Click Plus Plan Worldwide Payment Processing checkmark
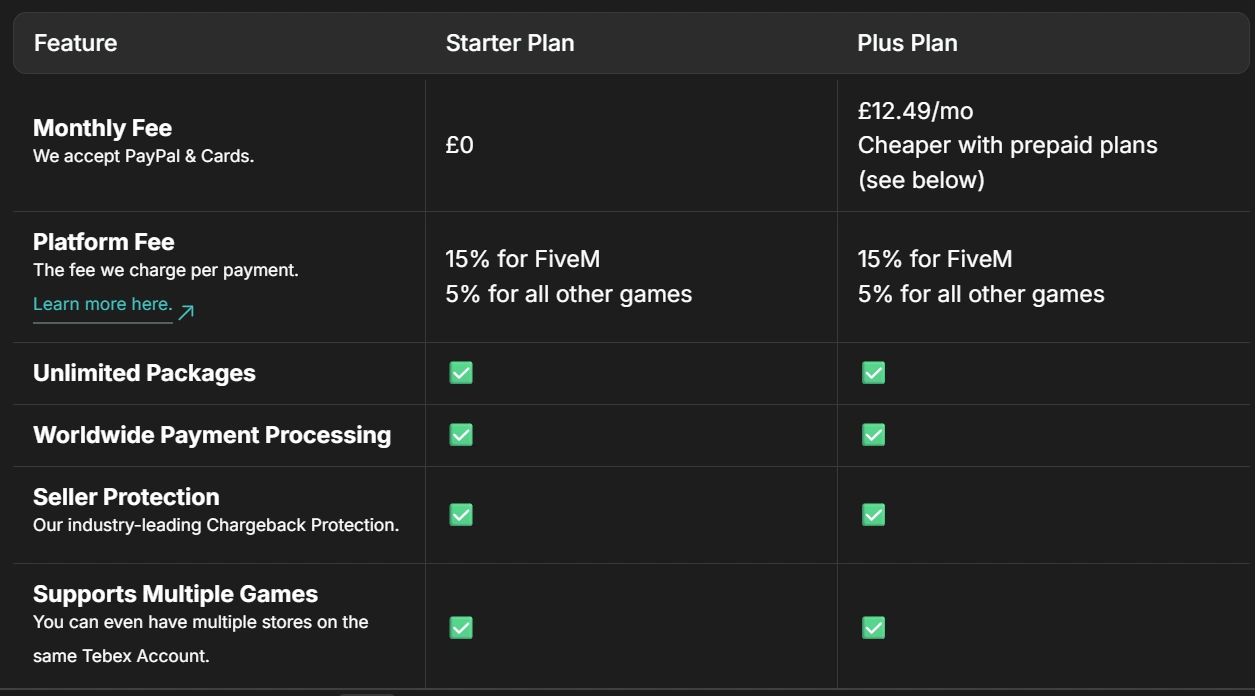1255x696 pixels. click(873, 435)
